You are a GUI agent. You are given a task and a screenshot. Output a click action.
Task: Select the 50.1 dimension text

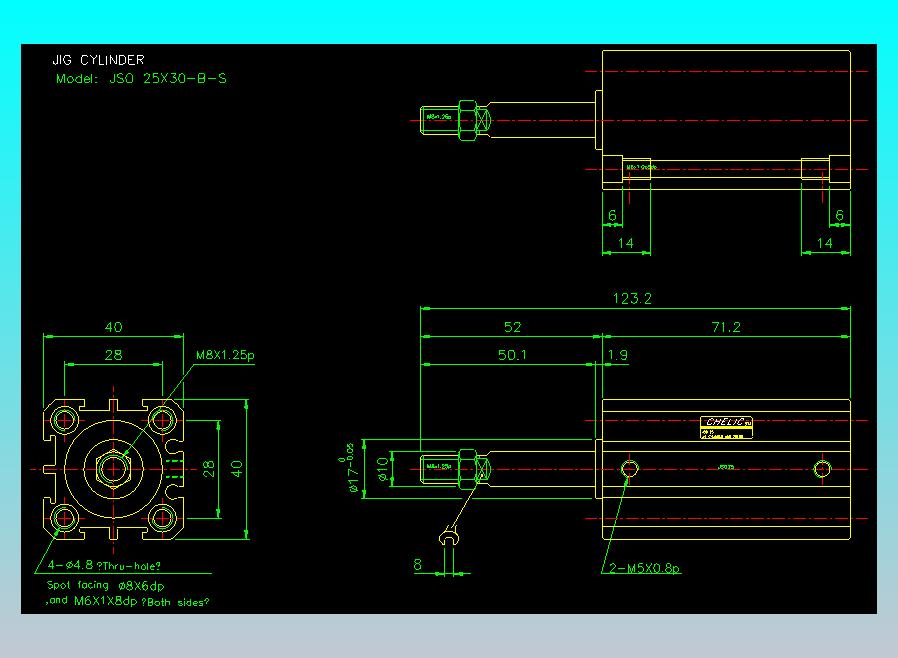point(512,355)
